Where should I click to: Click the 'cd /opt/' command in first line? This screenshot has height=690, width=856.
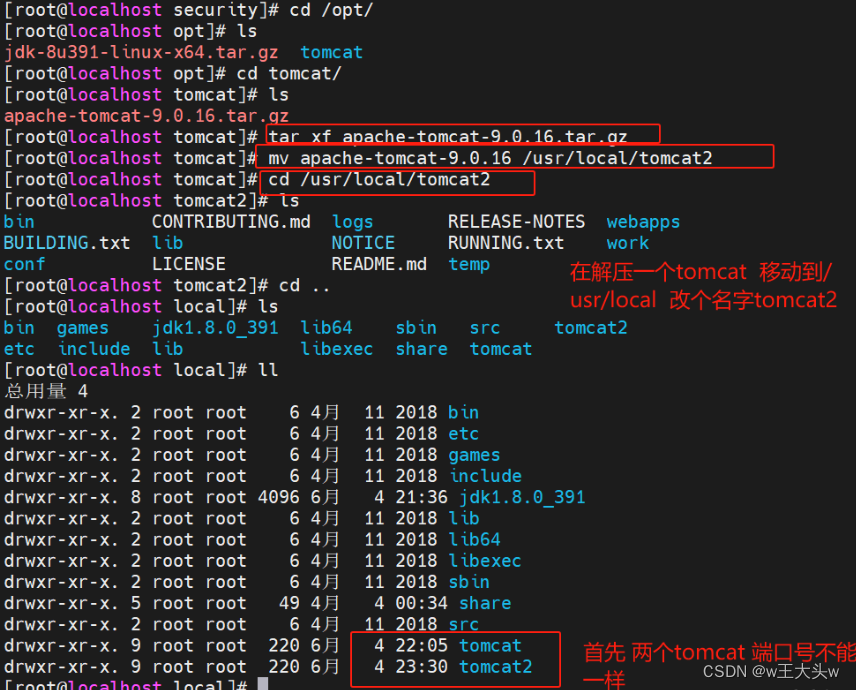[331, 10]
